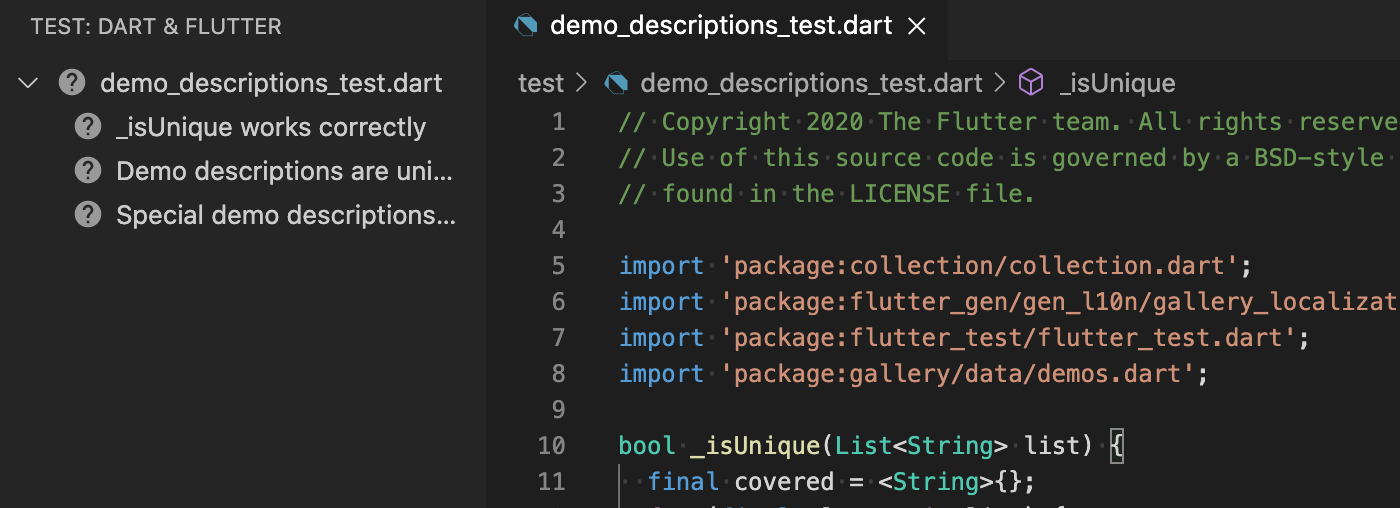Click status icon for 'Special demo descriptions...'

[88, 215]
